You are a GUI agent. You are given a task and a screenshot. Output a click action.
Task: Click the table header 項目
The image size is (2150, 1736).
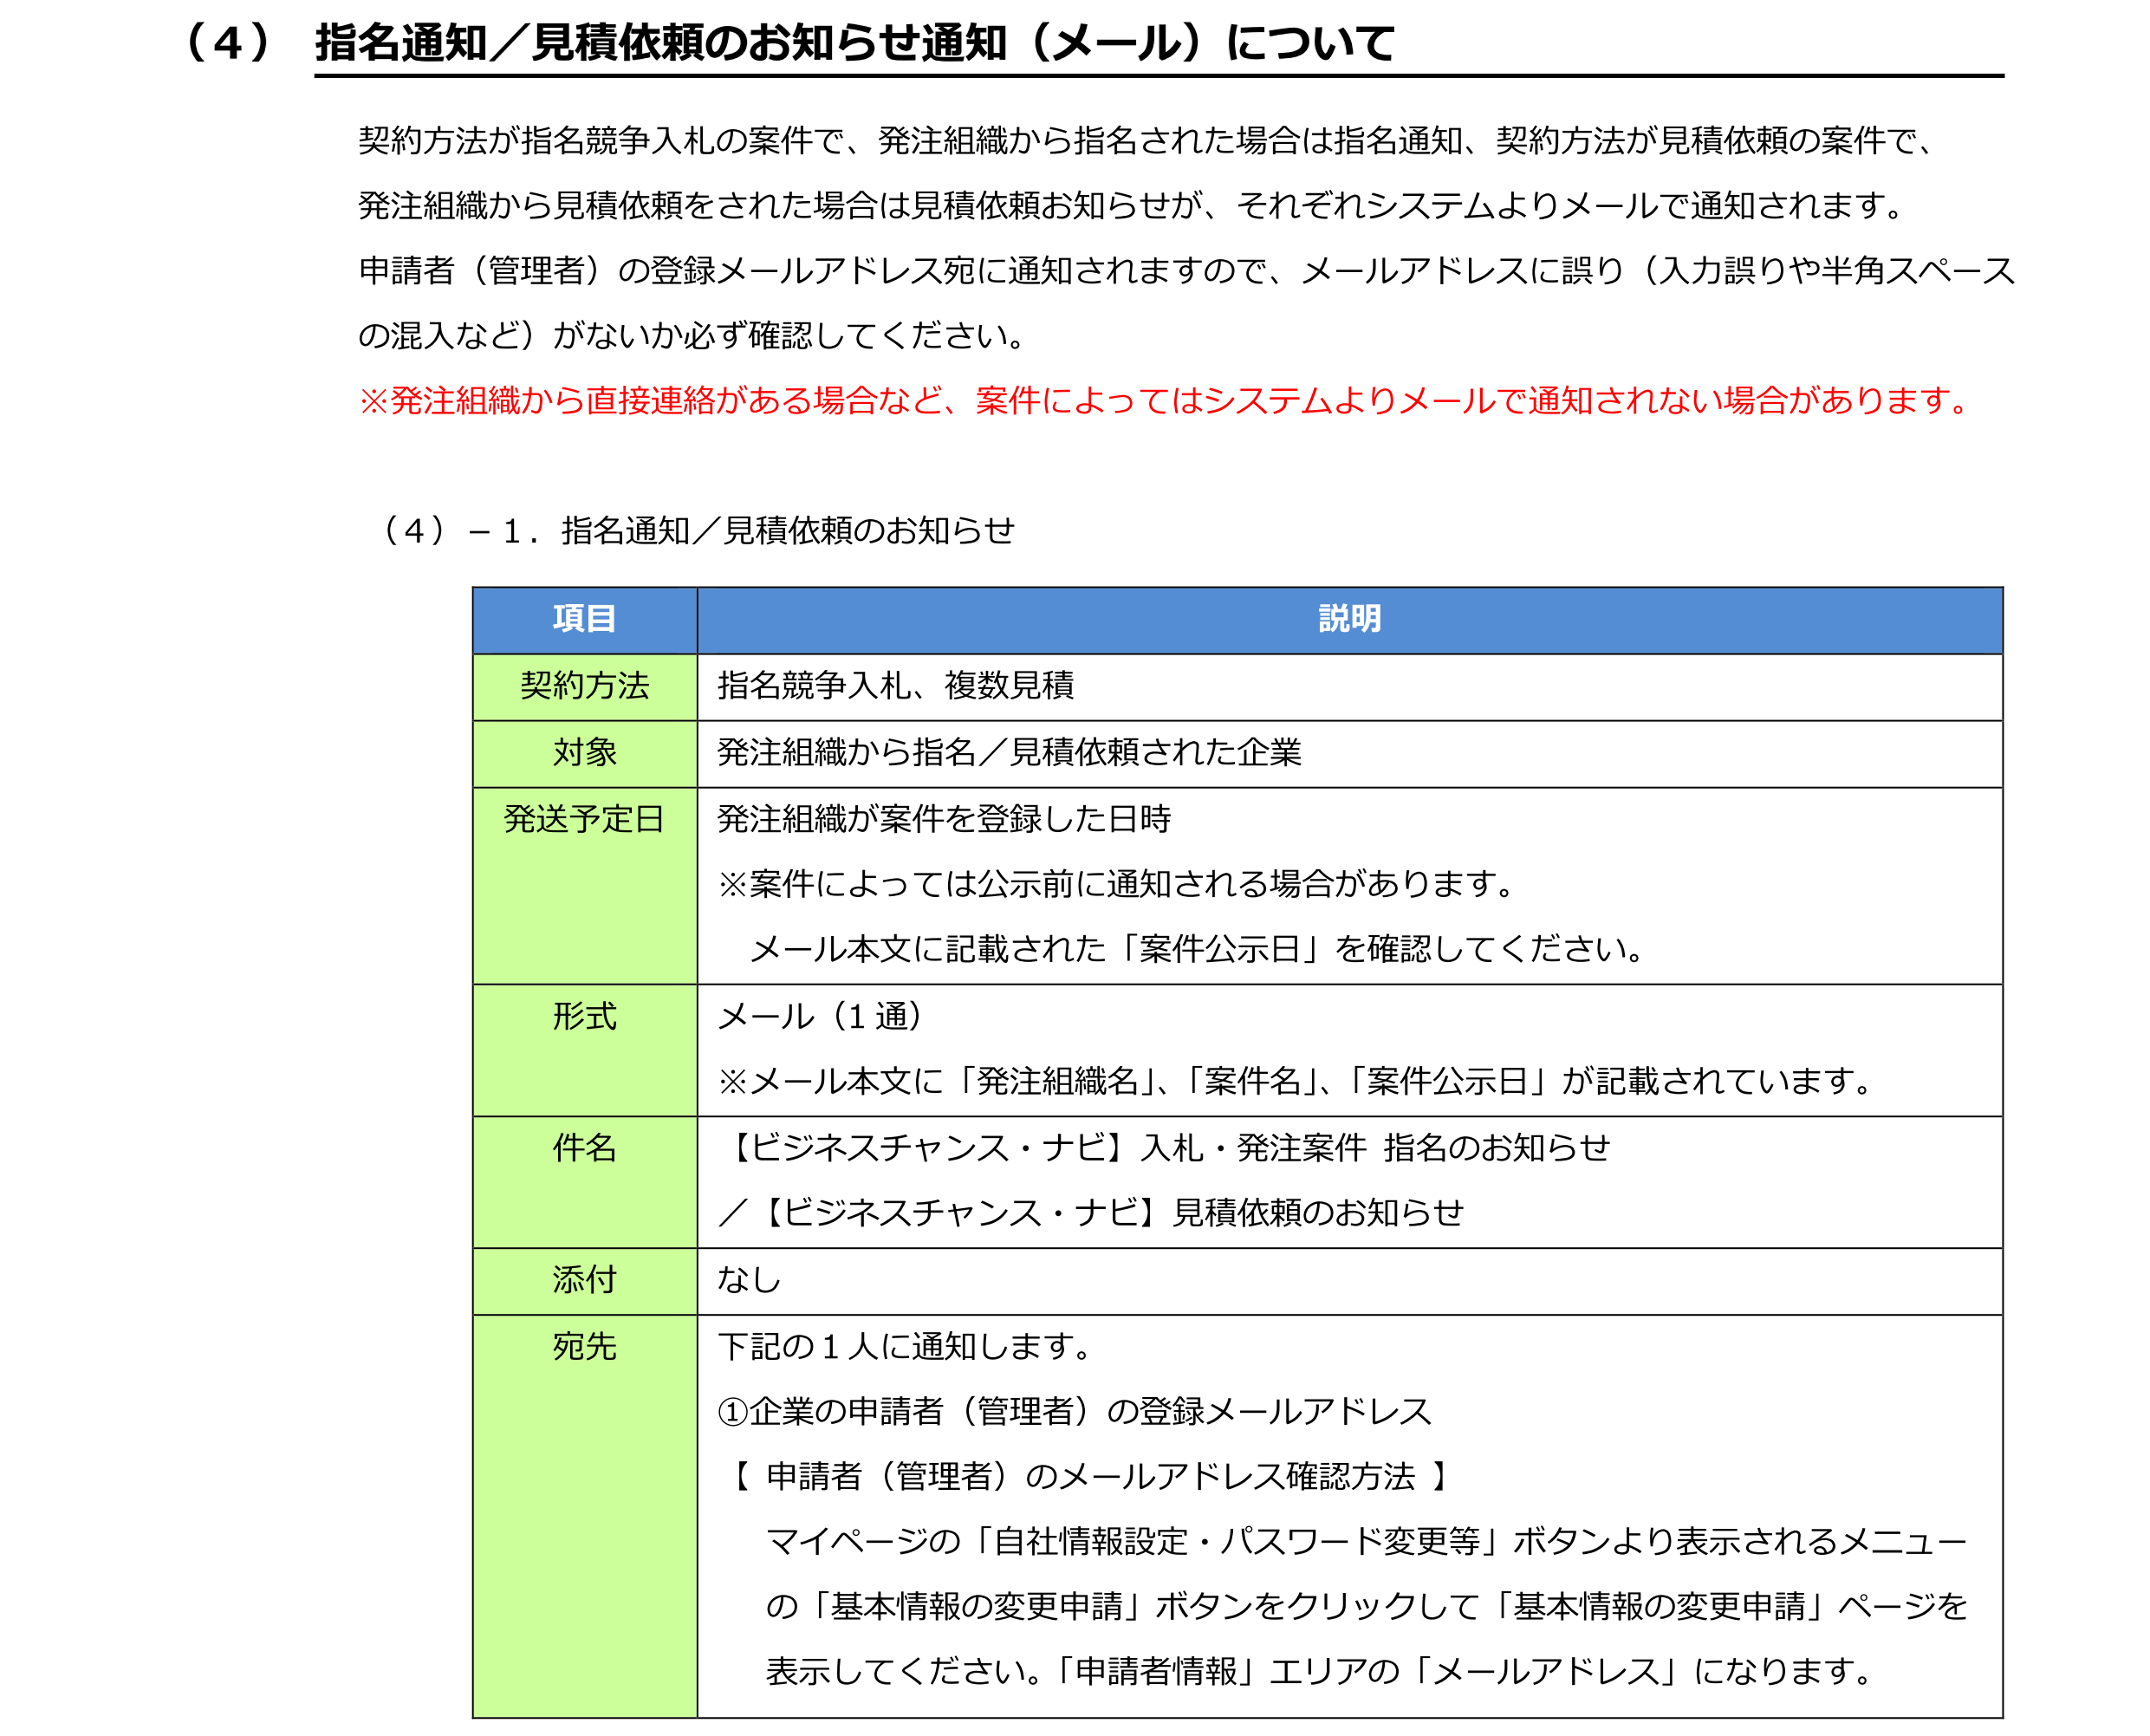point(585,619)
